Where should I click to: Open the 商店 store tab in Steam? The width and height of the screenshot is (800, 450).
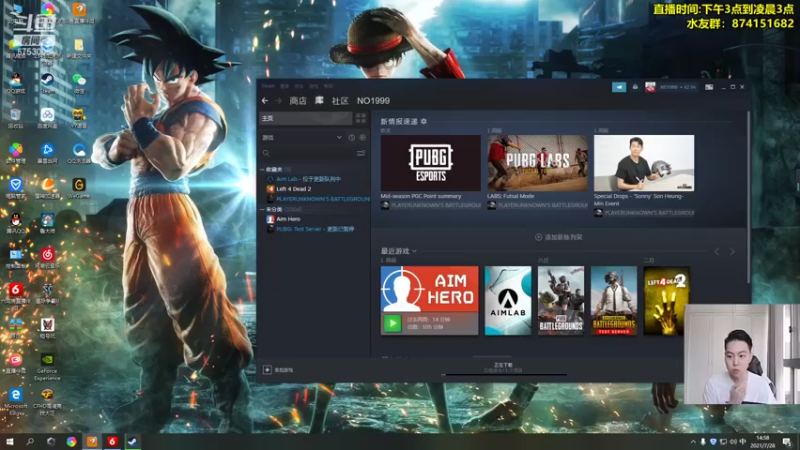point(298,101)
